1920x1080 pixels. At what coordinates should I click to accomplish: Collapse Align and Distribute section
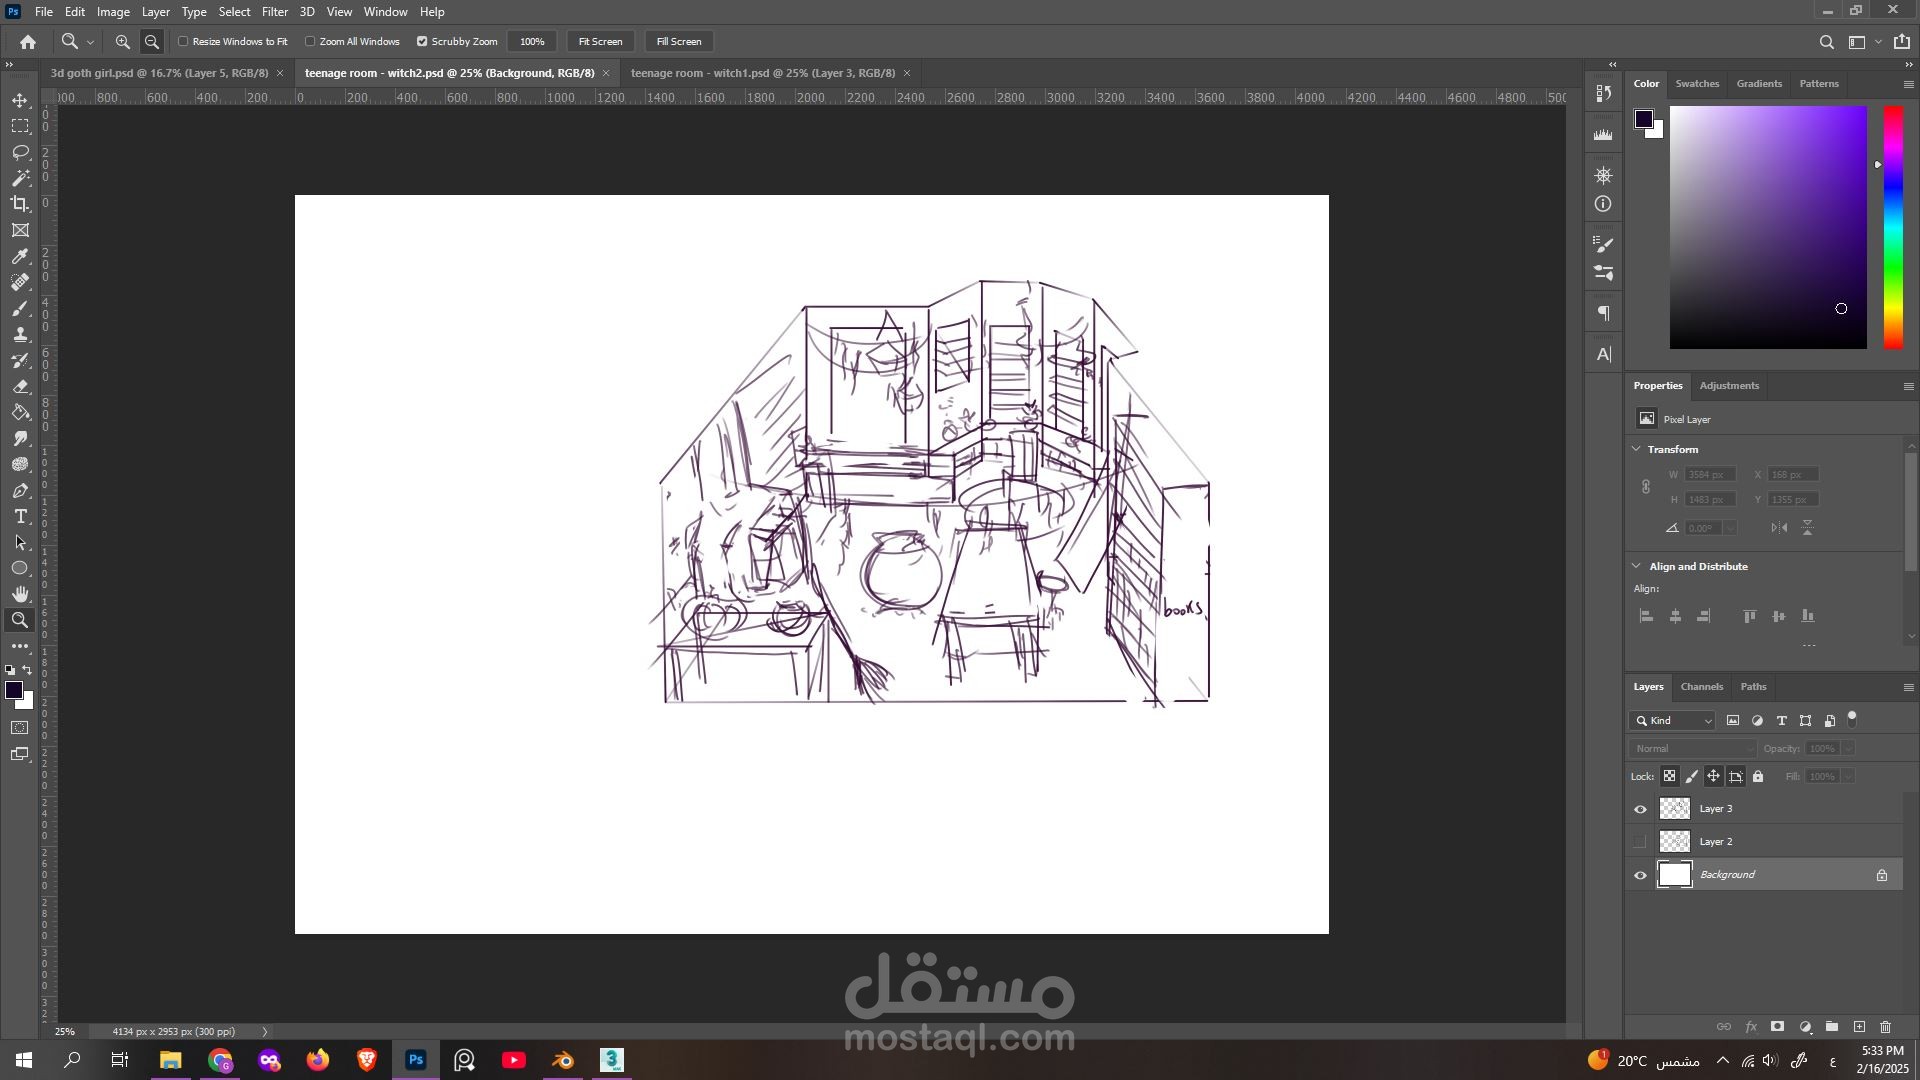tap(1637, 566)
